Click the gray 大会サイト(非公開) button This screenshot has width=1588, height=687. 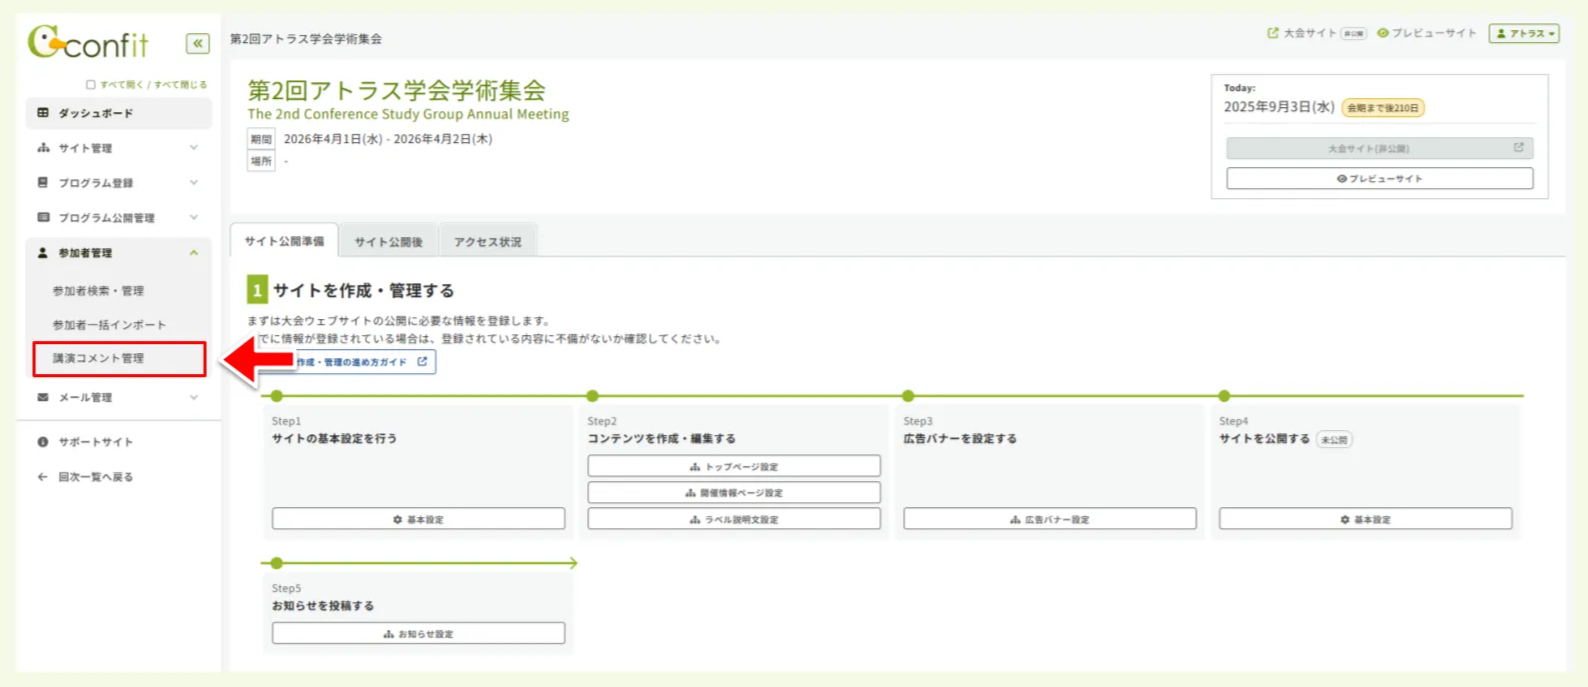click(x=1379, y=148)
